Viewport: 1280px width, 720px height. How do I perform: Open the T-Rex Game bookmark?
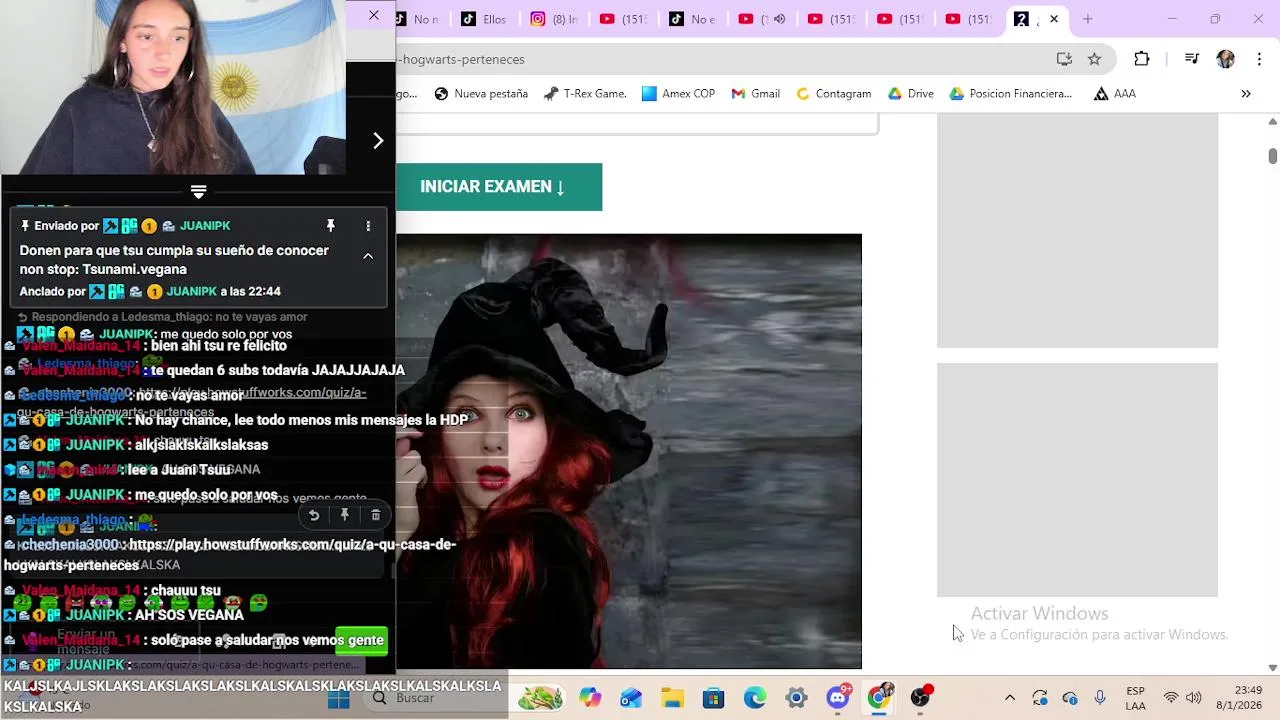pos(585,94)
